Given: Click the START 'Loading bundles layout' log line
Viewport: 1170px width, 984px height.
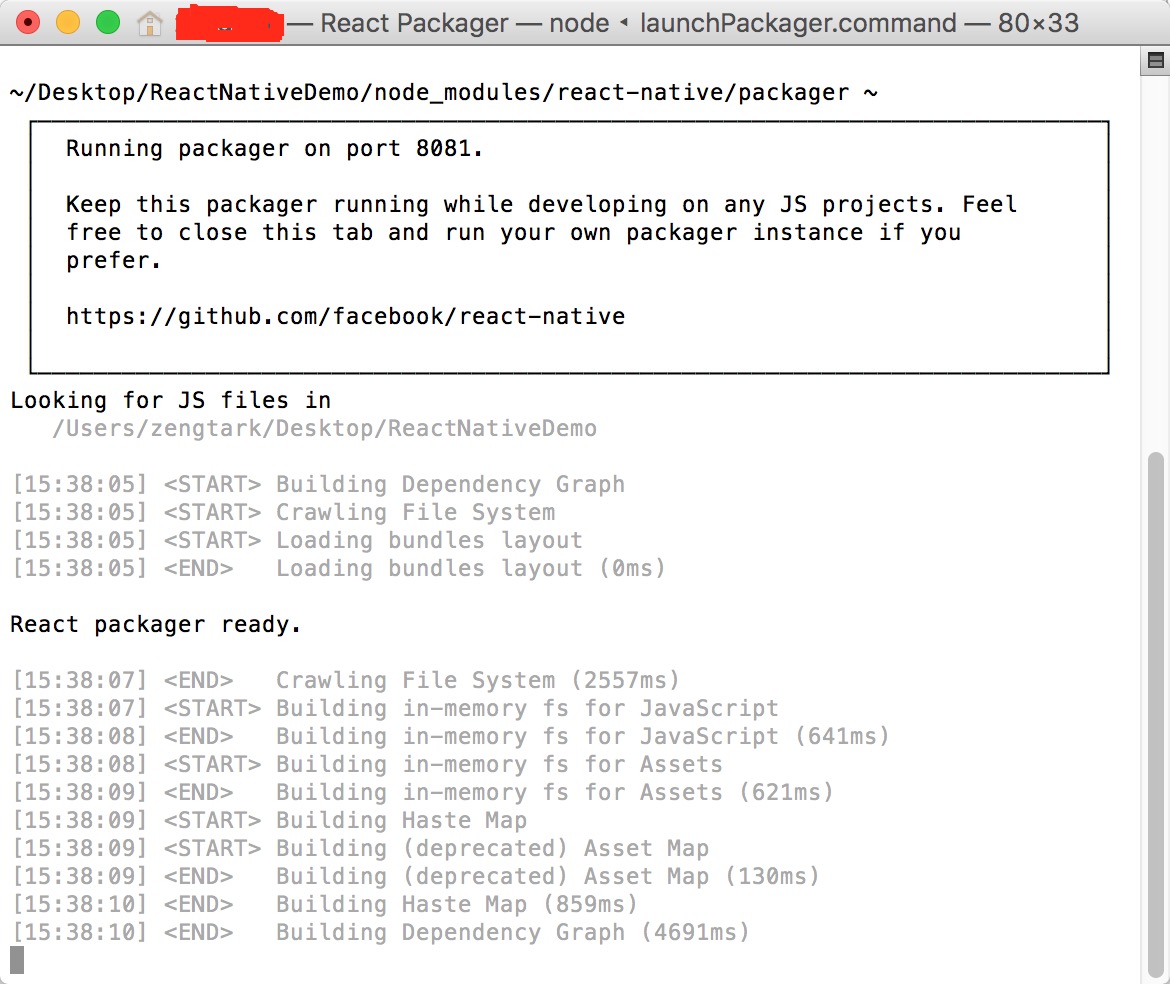Looking at the screenshot, I should (297, 540).
